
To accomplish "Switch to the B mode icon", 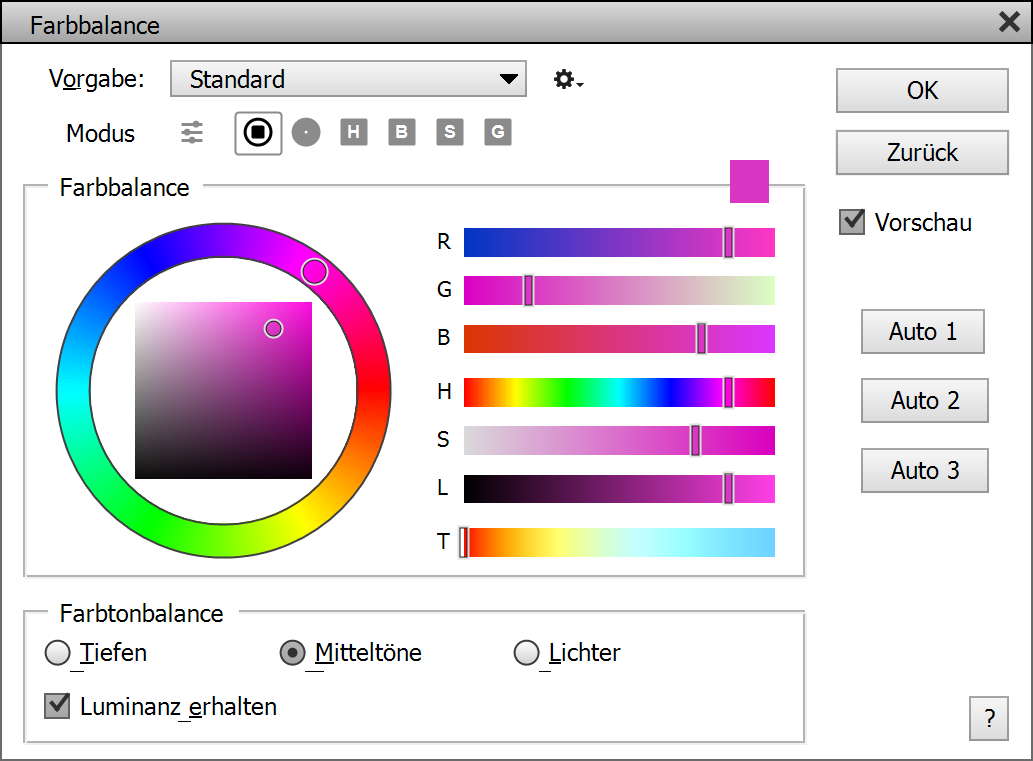I will coord(402,132).
